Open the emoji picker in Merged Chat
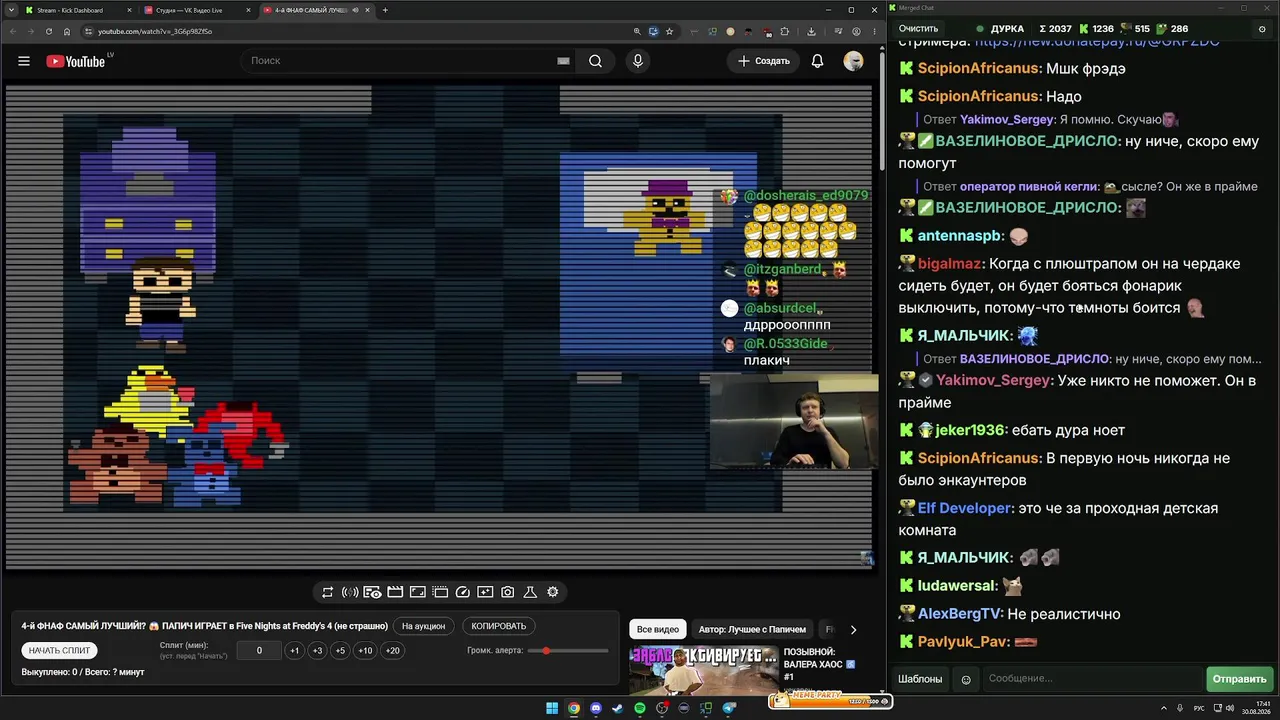The height and width of the screenshot is (720, 1280). coord(966,679)
